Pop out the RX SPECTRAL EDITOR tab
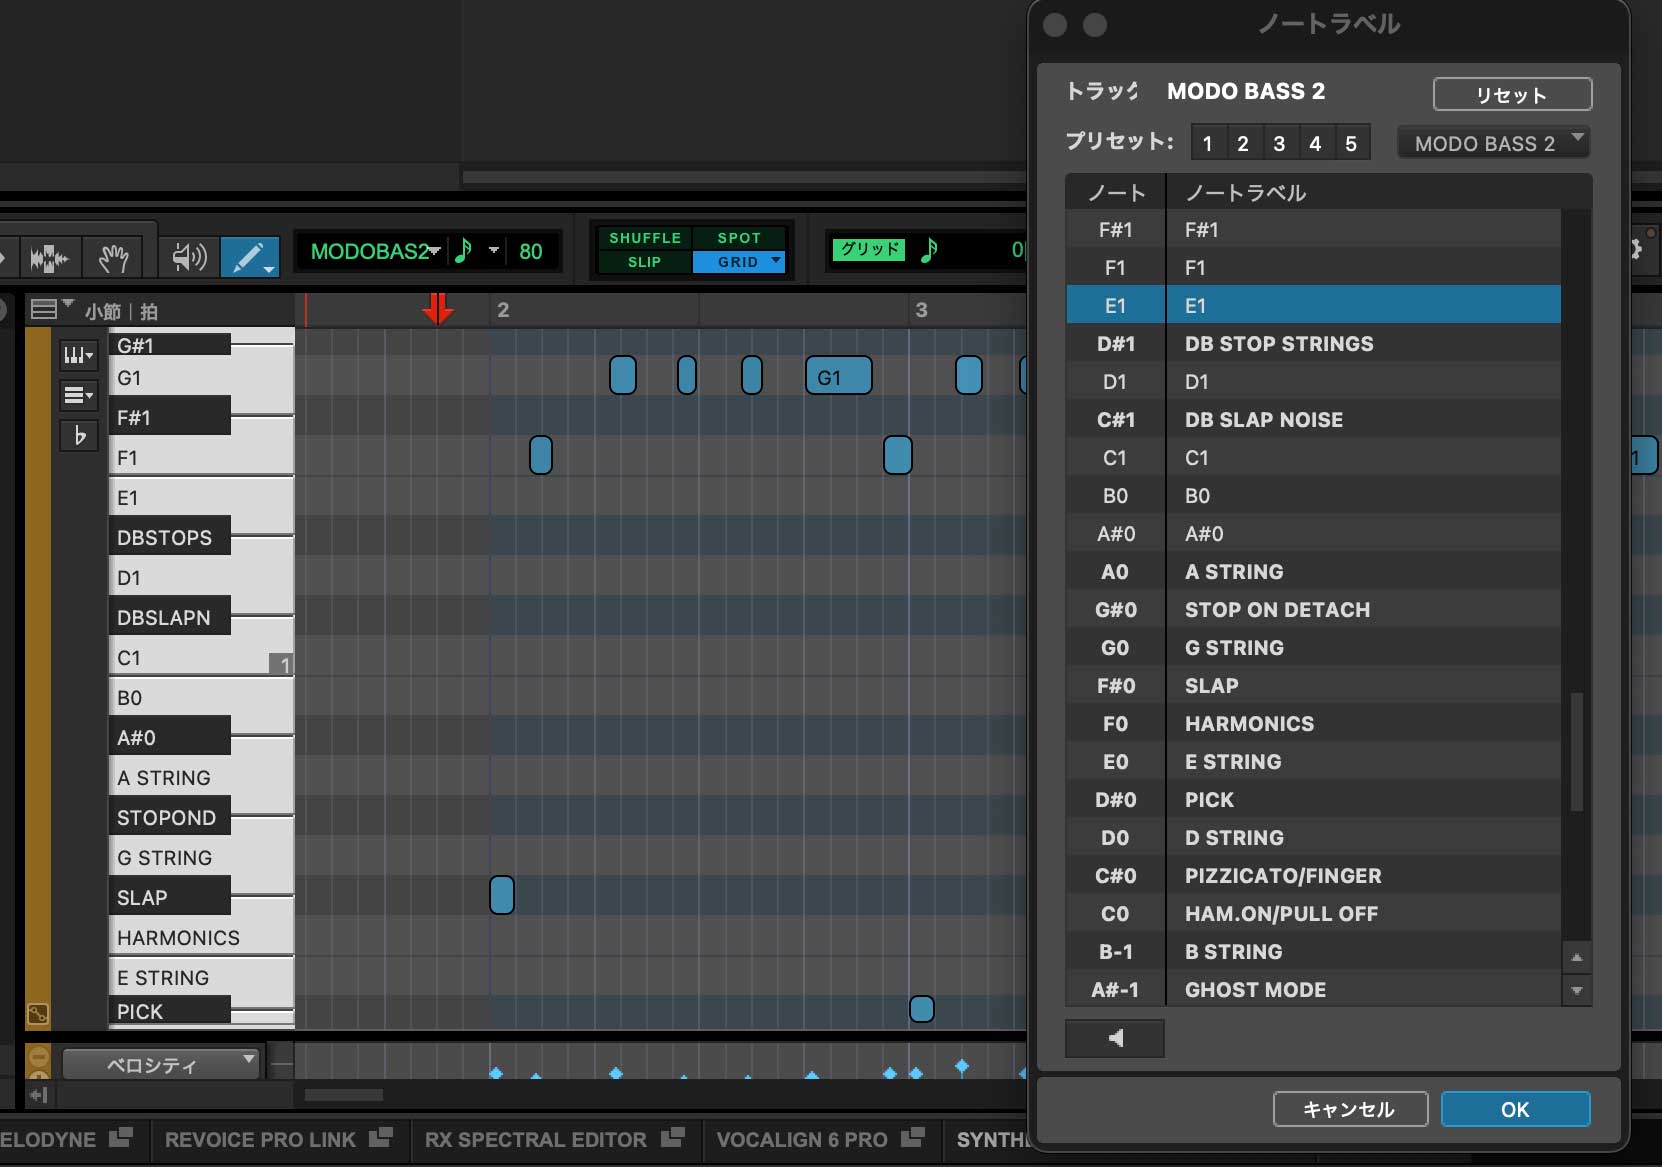This screenshot has width=1662, height=1167. [x=672, y=1138]
